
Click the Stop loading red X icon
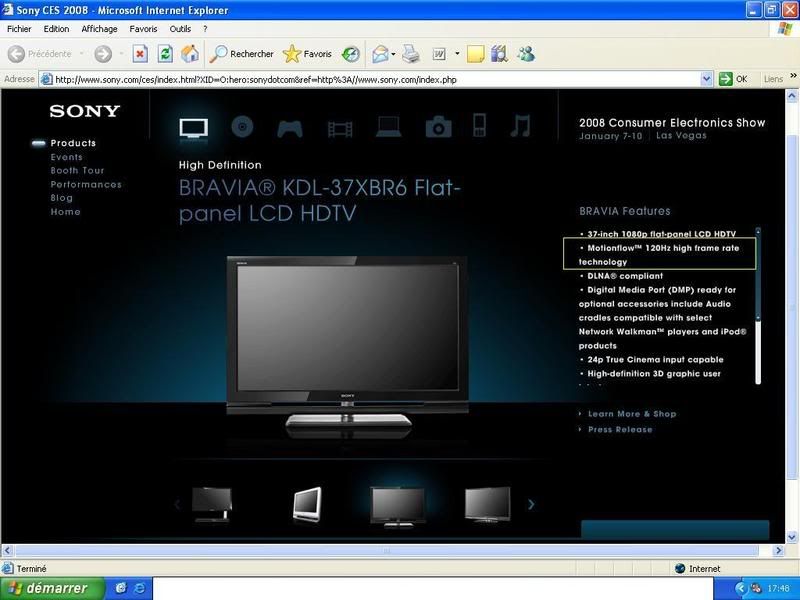[x=140, y=54]
